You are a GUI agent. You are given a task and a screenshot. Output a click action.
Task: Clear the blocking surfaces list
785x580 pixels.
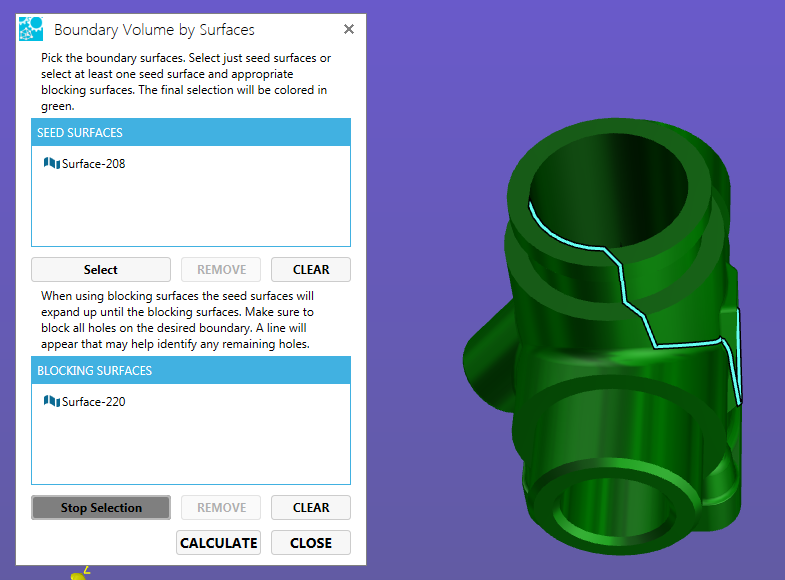click(311, 507)
